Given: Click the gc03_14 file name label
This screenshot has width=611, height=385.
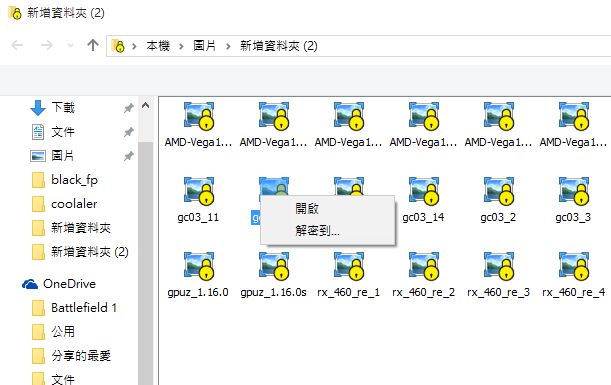Looking at the screenshot, I should (x=423, y=217).
